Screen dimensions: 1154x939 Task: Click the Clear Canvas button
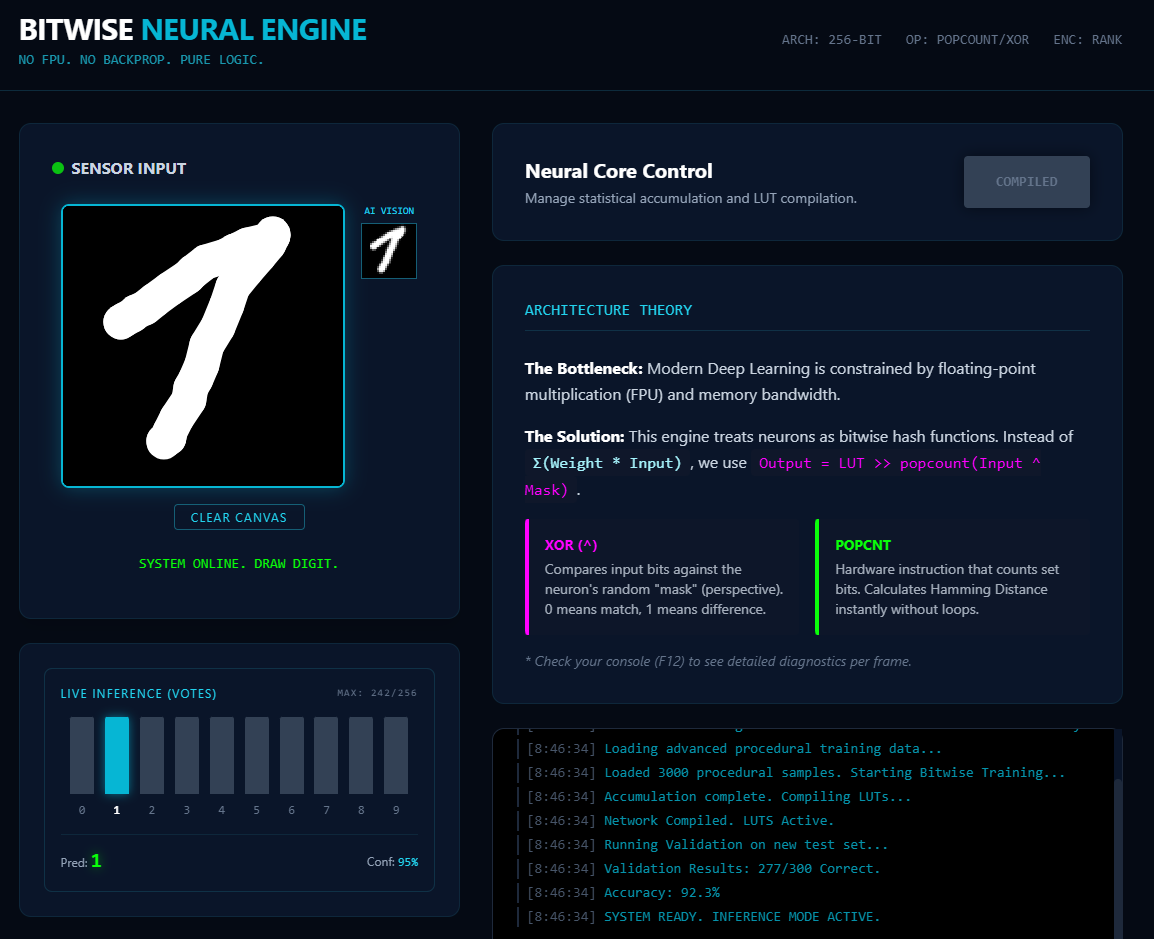(239, 517)
